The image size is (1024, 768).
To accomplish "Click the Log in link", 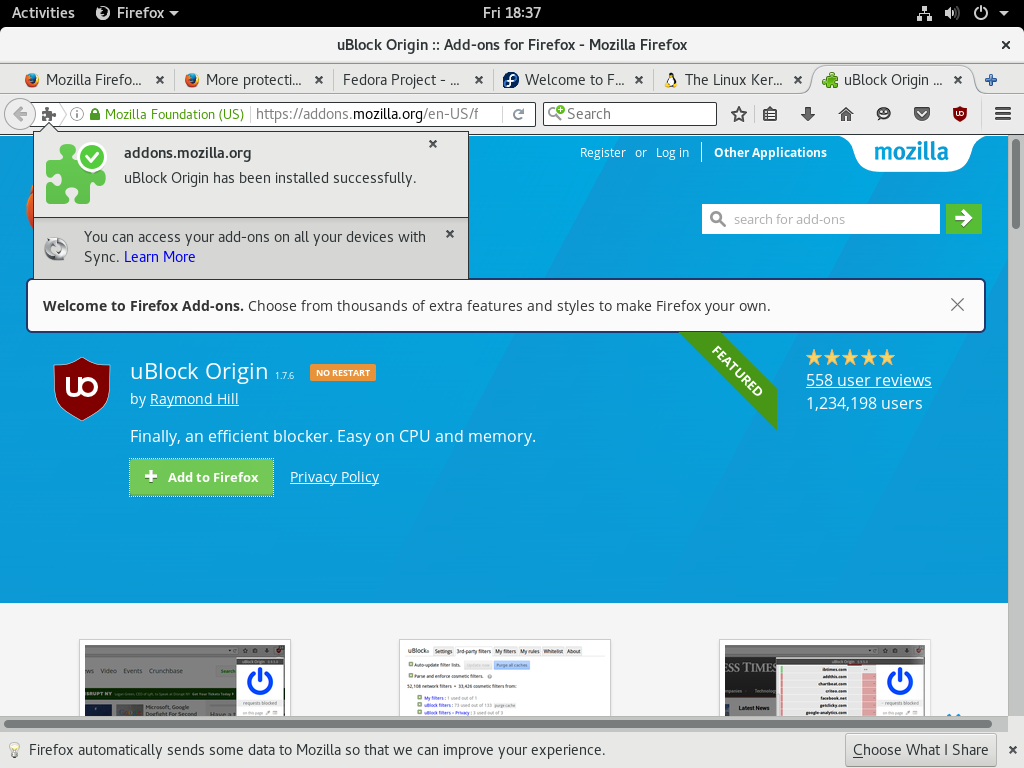I will click(672, 153).
